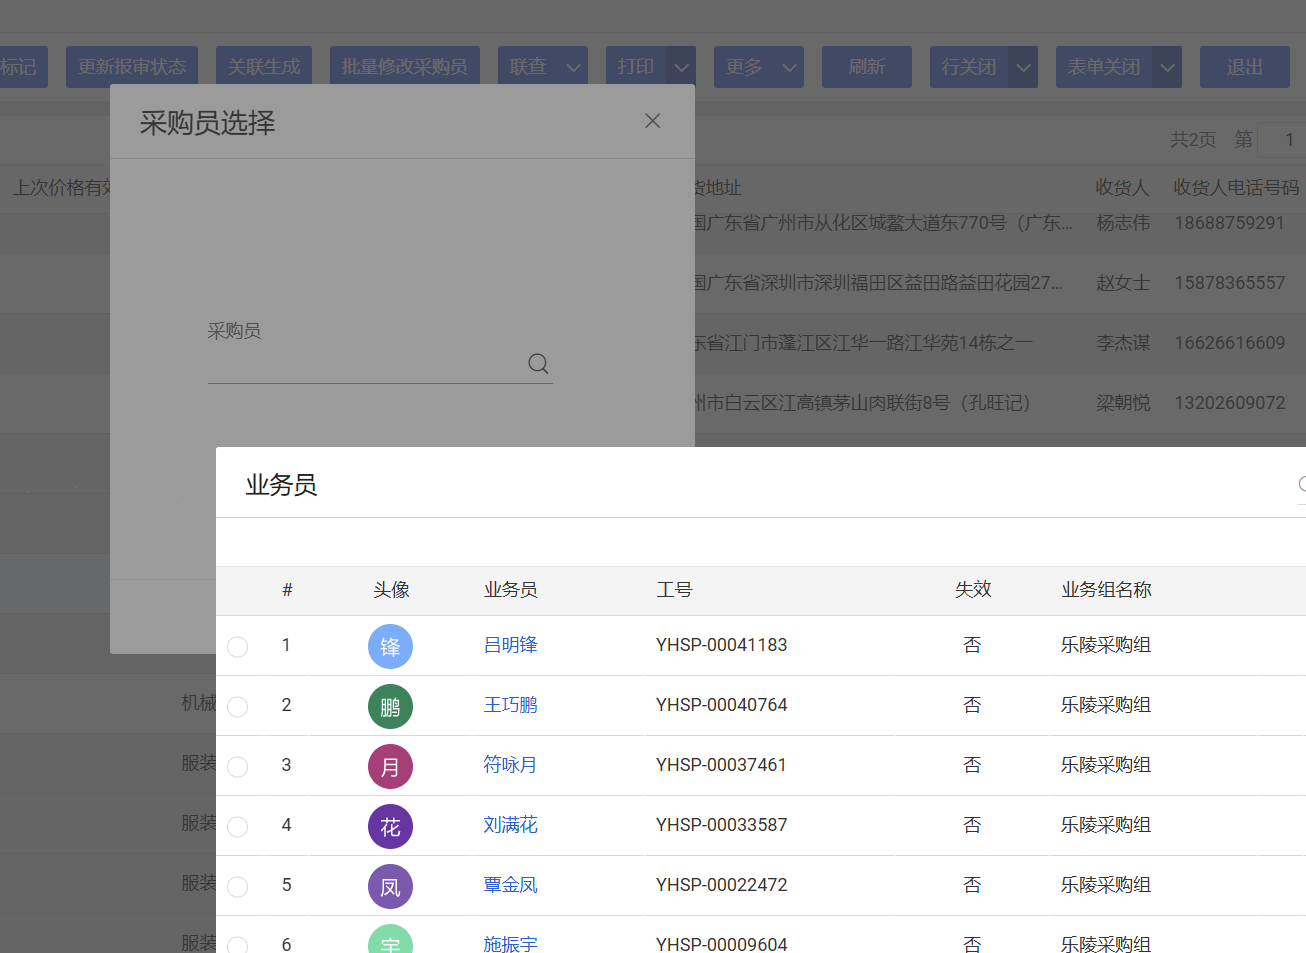Click the 刘满花 name link
This screenshot has width=1306, height=953.
click(510, 825)
